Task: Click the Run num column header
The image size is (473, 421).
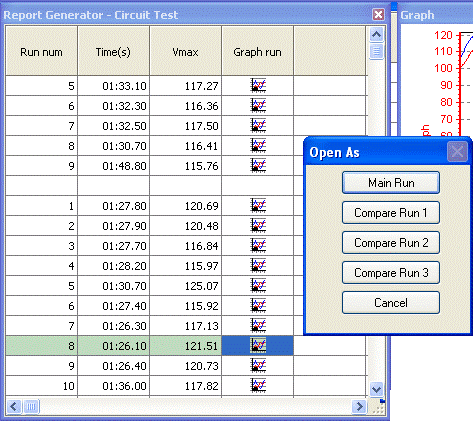Action: tap(41, 51)
